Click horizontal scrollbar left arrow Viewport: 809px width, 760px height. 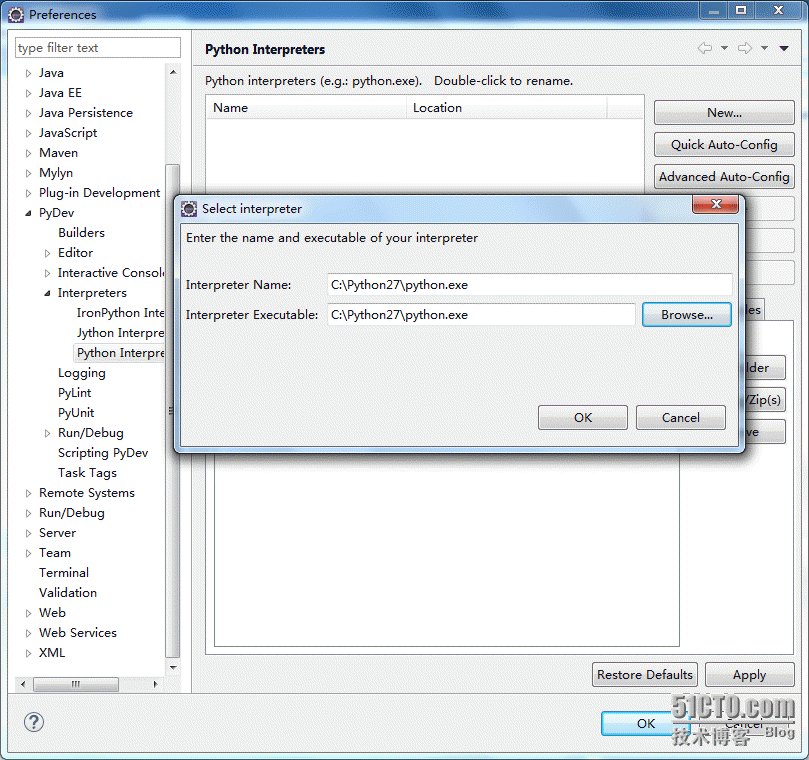pos(23,684)
